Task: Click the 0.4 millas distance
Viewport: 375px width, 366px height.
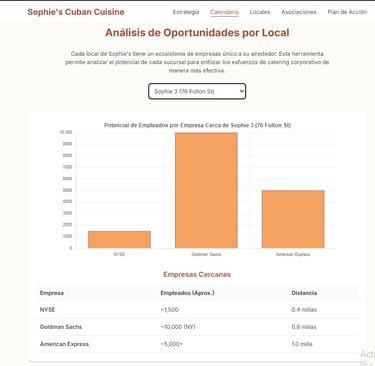Action: coord(304,310)
